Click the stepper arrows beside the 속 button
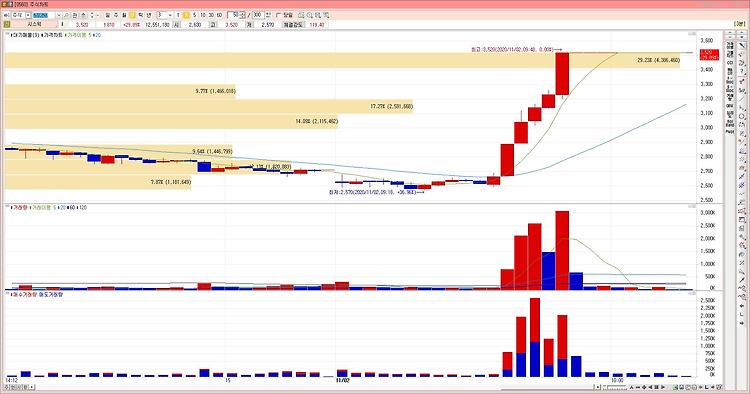Image resolution: width=750 pixels, height=394 pixels. tap(92, 15)
